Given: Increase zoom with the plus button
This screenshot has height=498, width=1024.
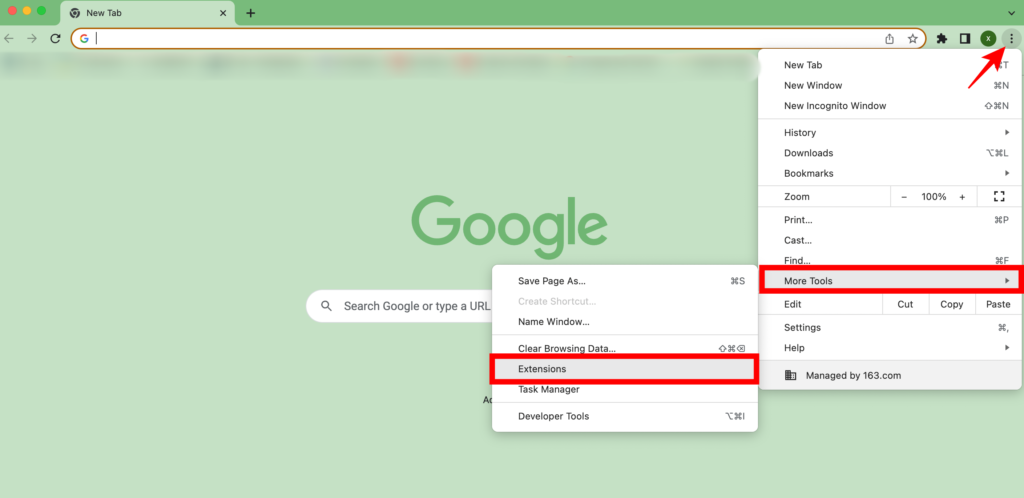Looking at the screenshot, I should coord(962,197).
